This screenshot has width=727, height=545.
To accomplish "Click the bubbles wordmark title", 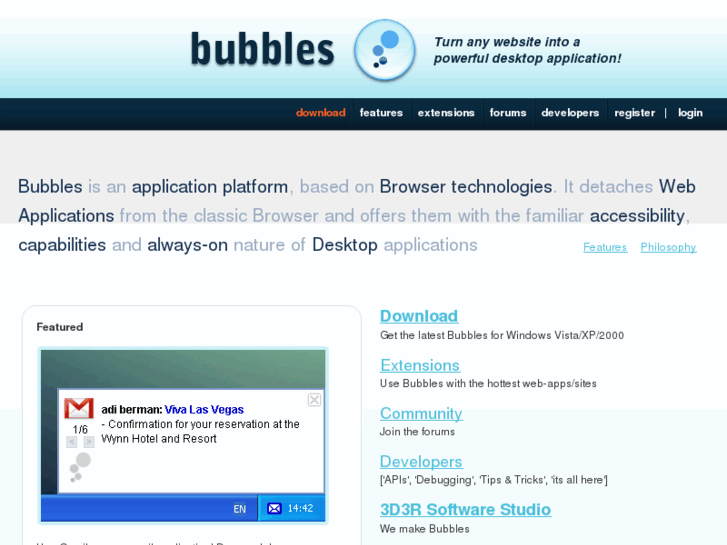I will (x=262, y=49).
